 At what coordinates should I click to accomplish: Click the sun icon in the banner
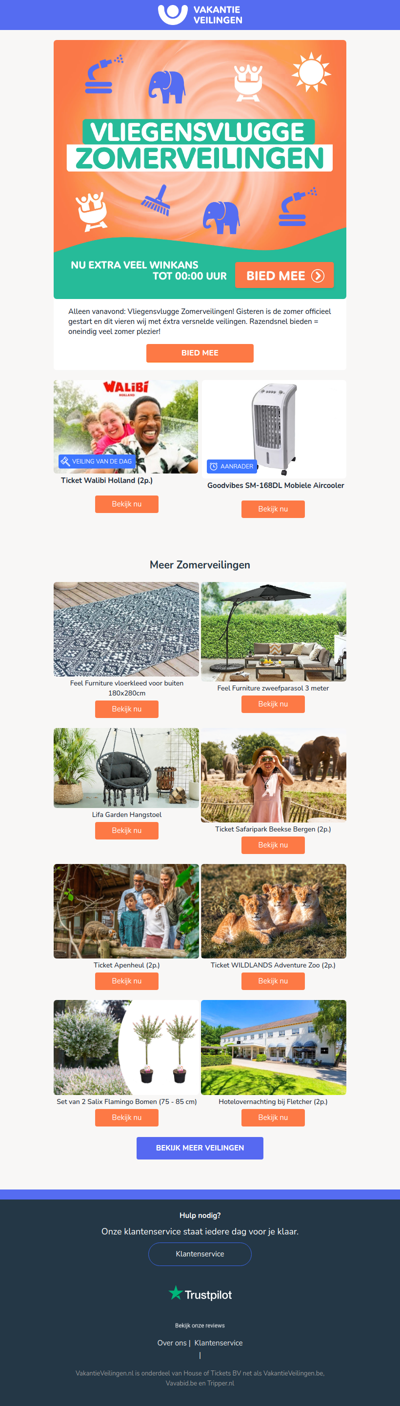coord(310,73)
